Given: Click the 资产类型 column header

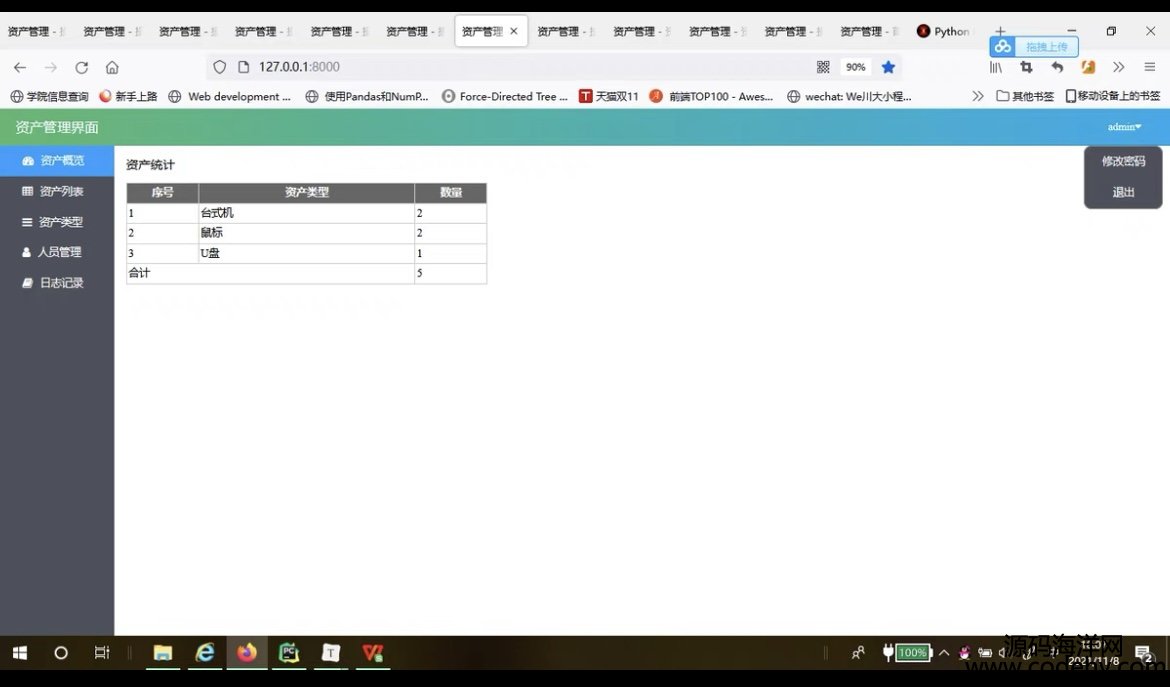Looking at the screenshot, I should (307, 192).
